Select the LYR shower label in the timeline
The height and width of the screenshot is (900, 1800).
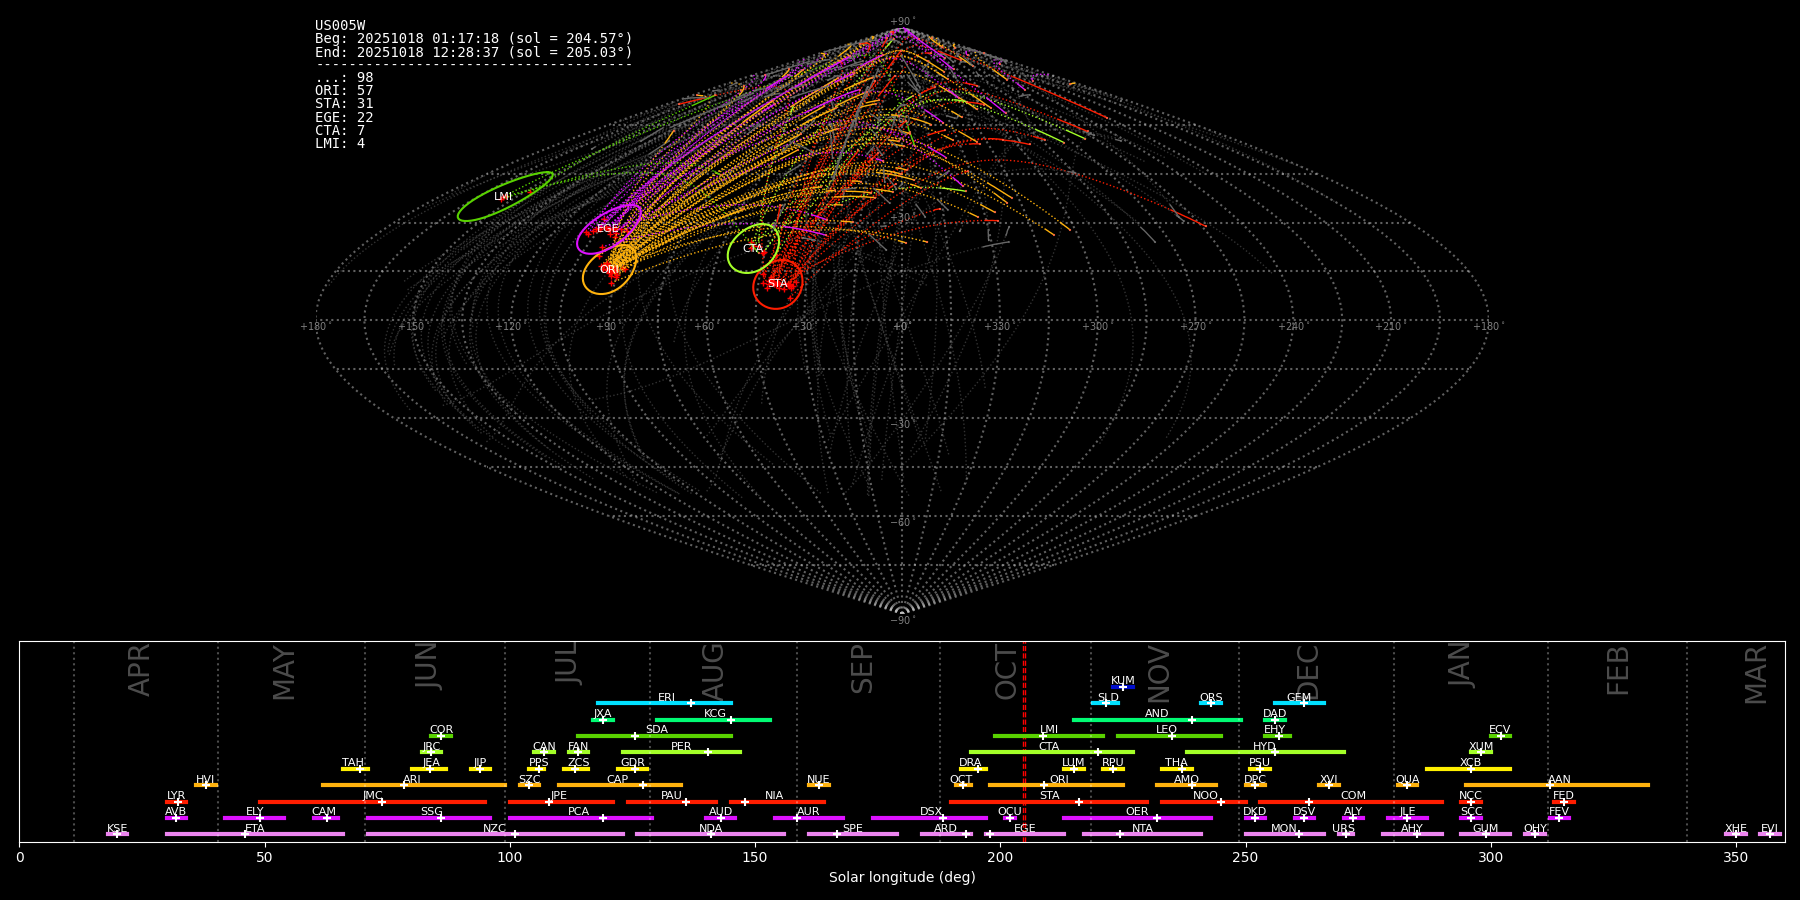pyautogui.click(x=176, y=796)
